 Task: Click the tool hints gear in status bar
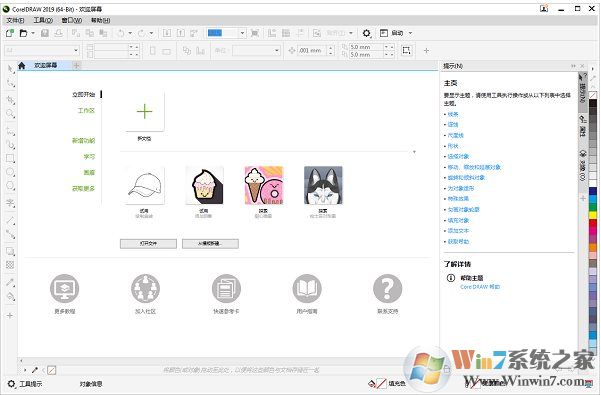coord(11,384)
